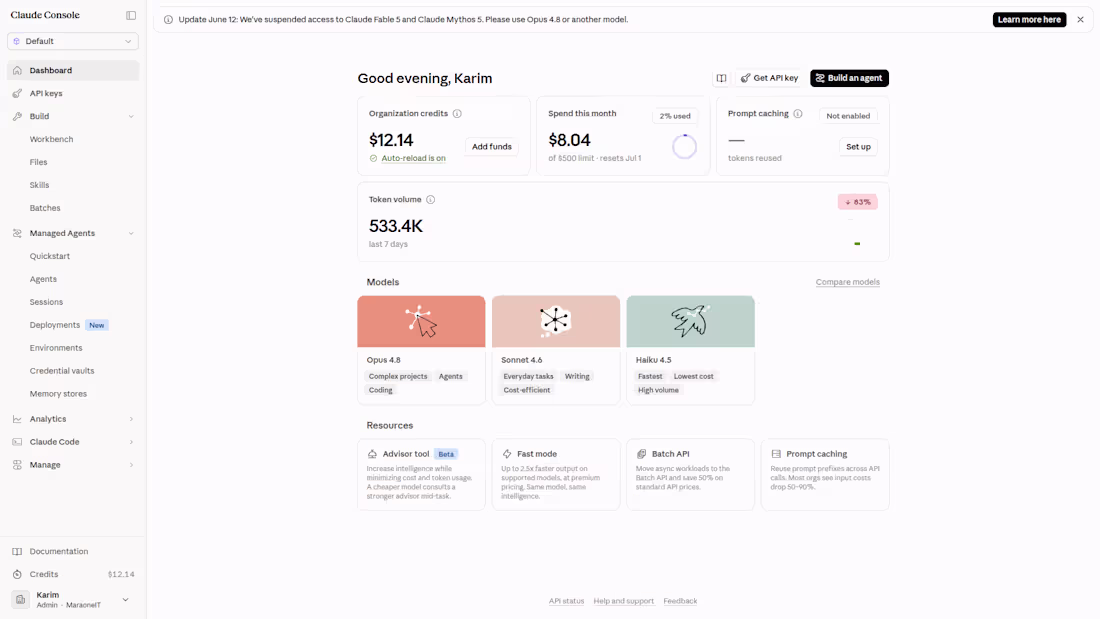The height and width of the screenshot is (619, 1100).
Task: Click the API keys key icon in sidebar
Action: [18, 93]
